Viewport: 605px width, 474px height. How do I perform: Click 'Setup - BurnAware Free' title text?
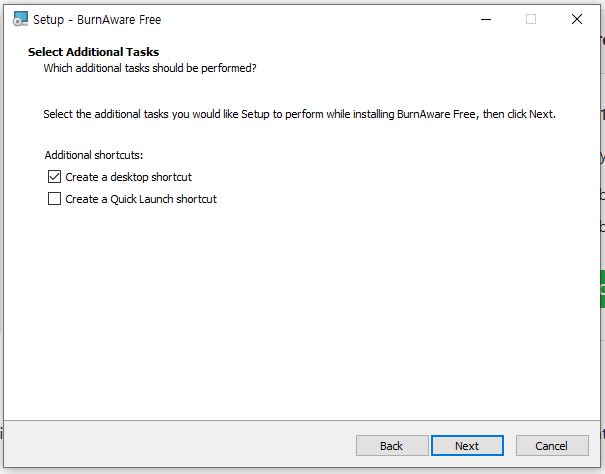97,19
